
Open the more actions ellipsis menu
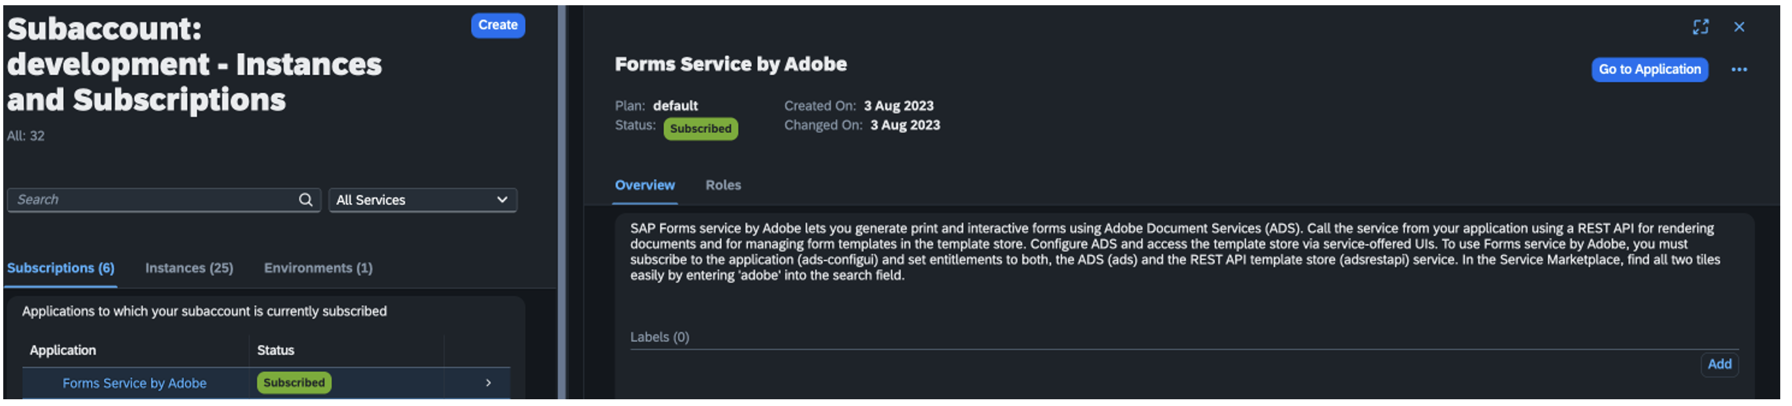pyautogui.click(x=1739, y=70)
